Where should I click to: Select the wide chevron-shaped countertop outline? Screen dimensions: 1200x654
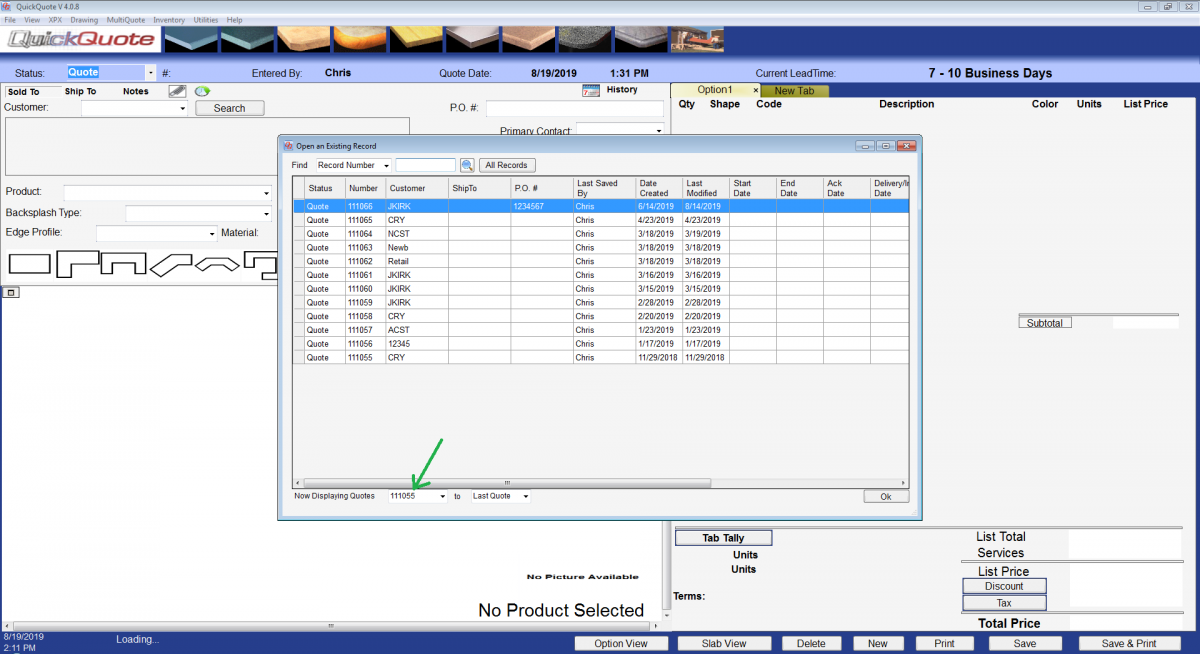coord(218,264)
